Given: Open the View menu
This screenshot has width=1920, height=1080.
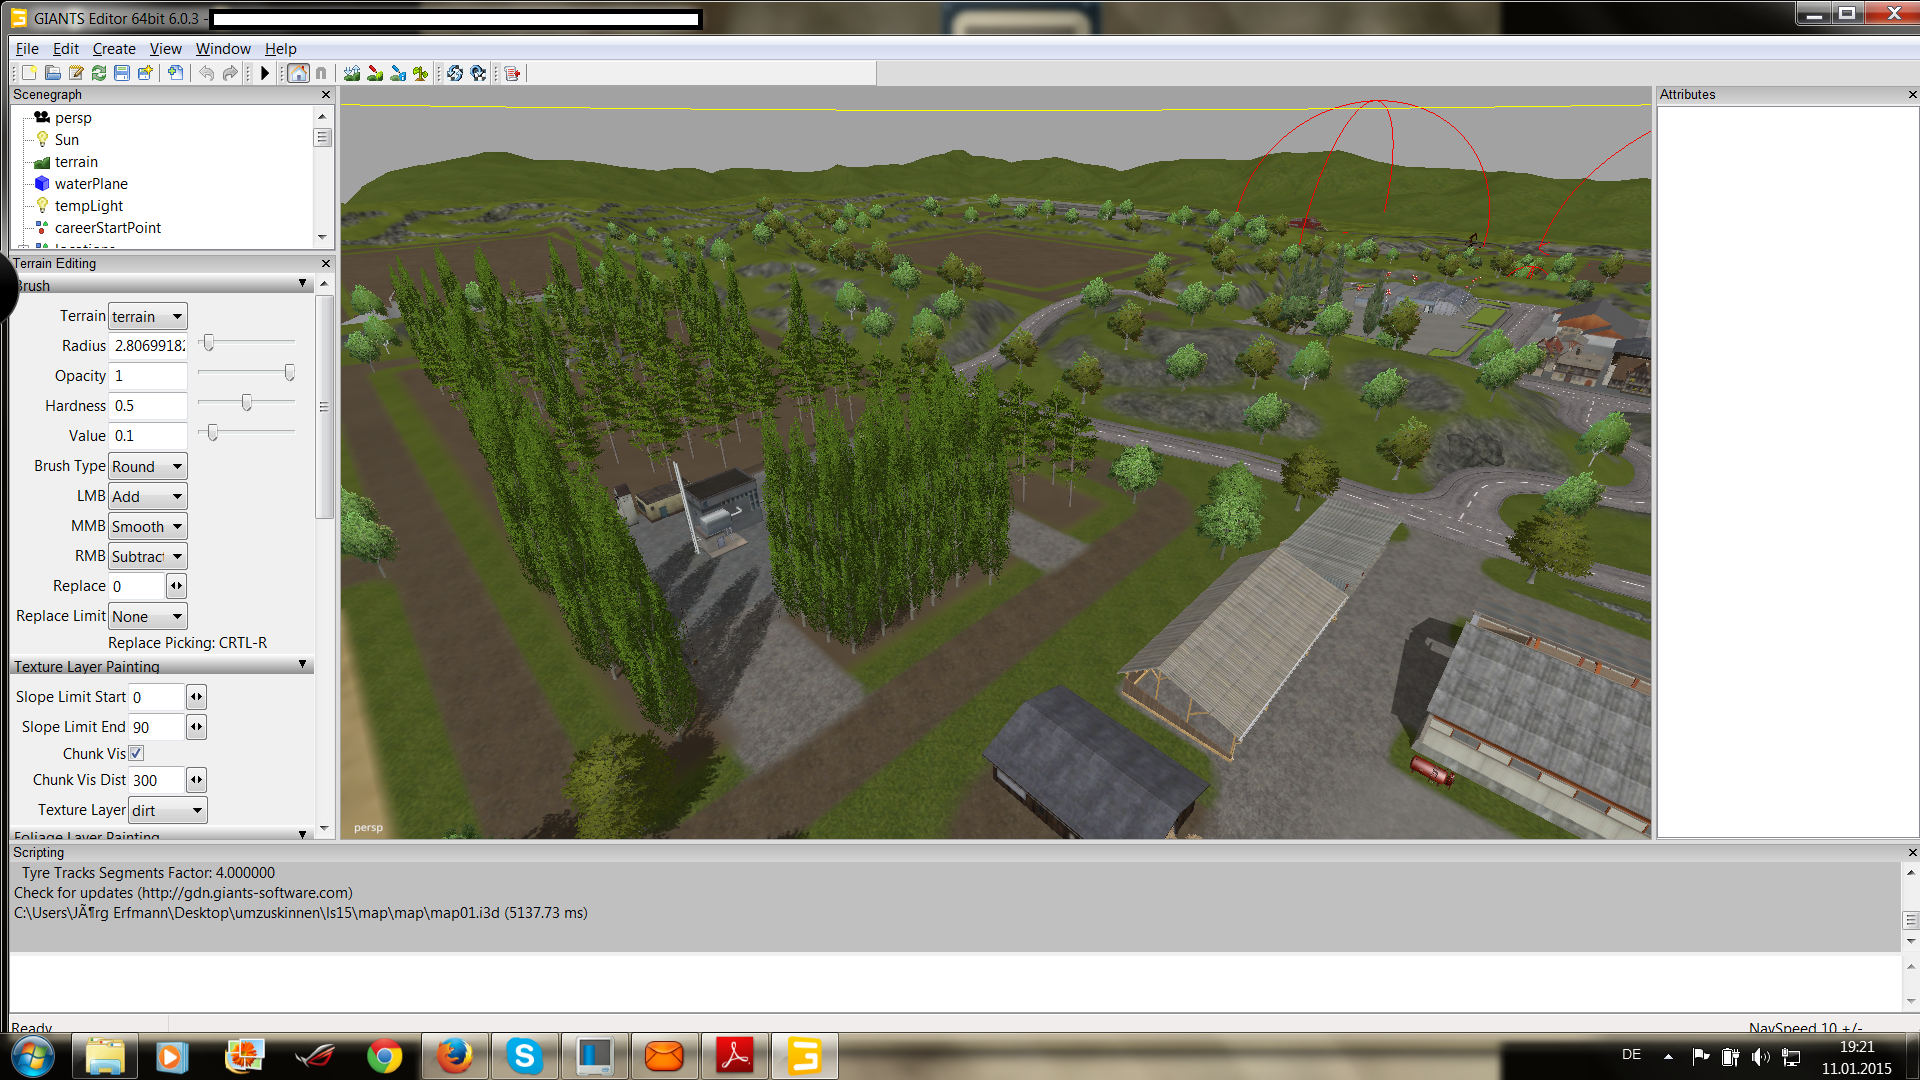Looking at the screenshot, I should point(166,49).
